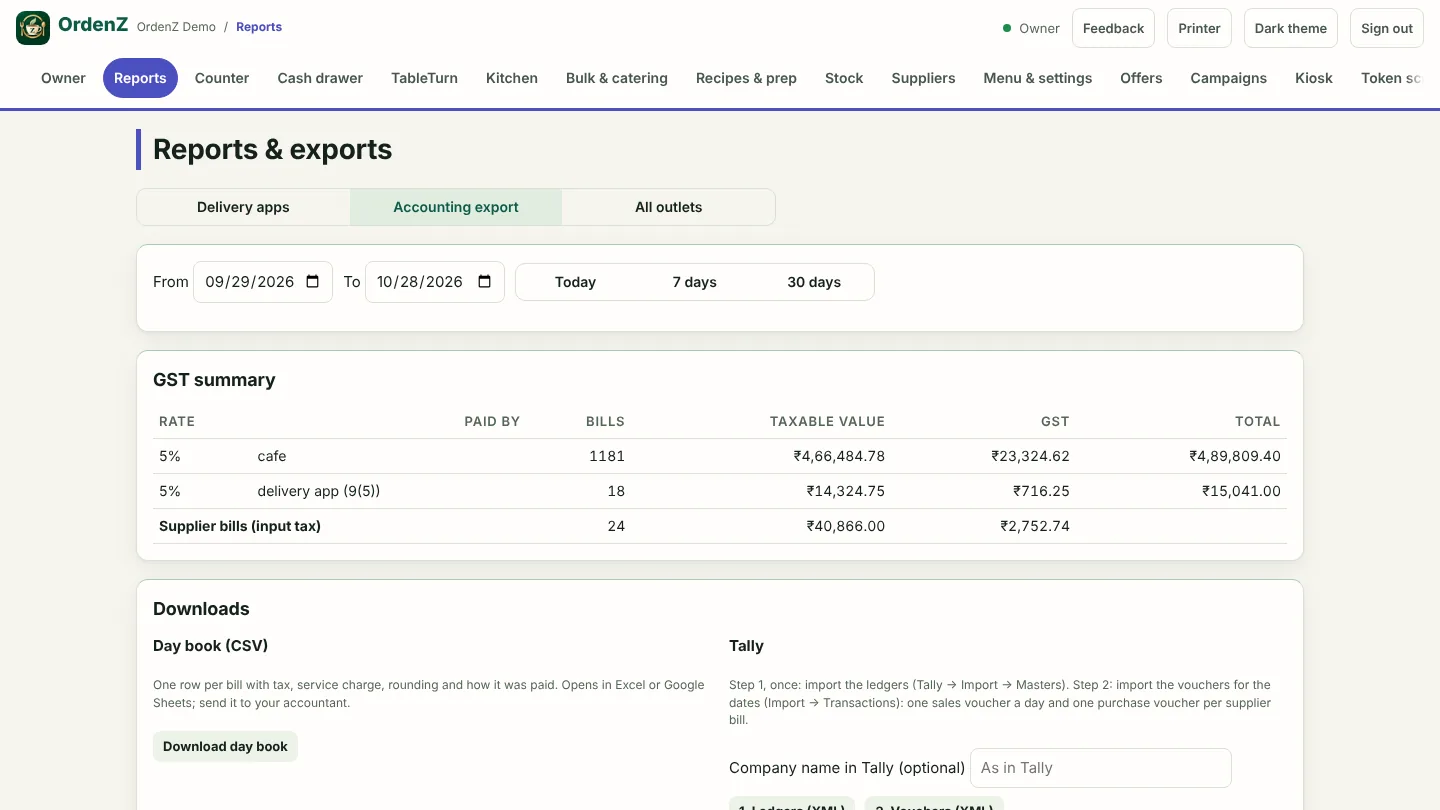This screenshot has height=810, width=1440.
Task: Switch to Dark theme
Action: click(1291, 28)
